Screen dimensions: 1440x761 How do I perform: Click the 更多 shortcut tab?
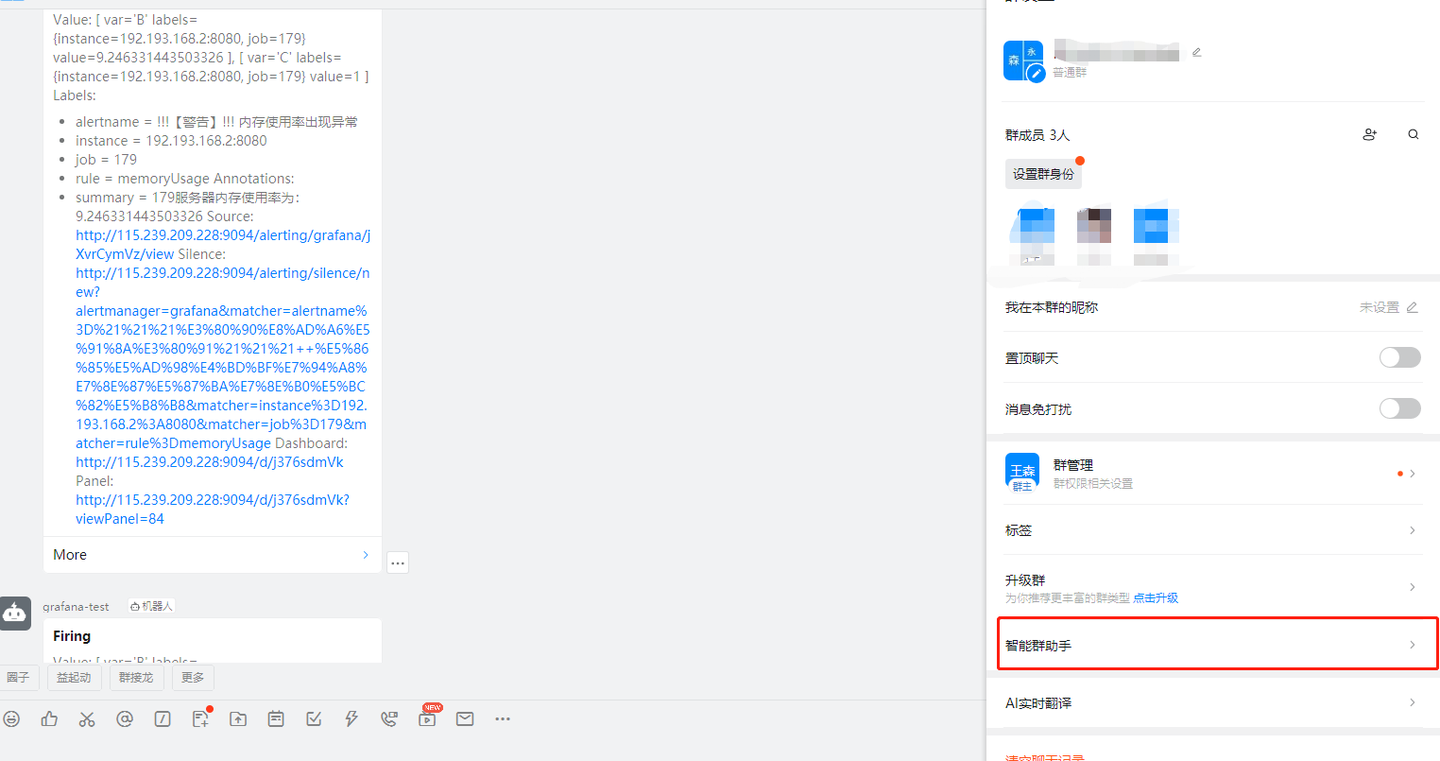193,677
